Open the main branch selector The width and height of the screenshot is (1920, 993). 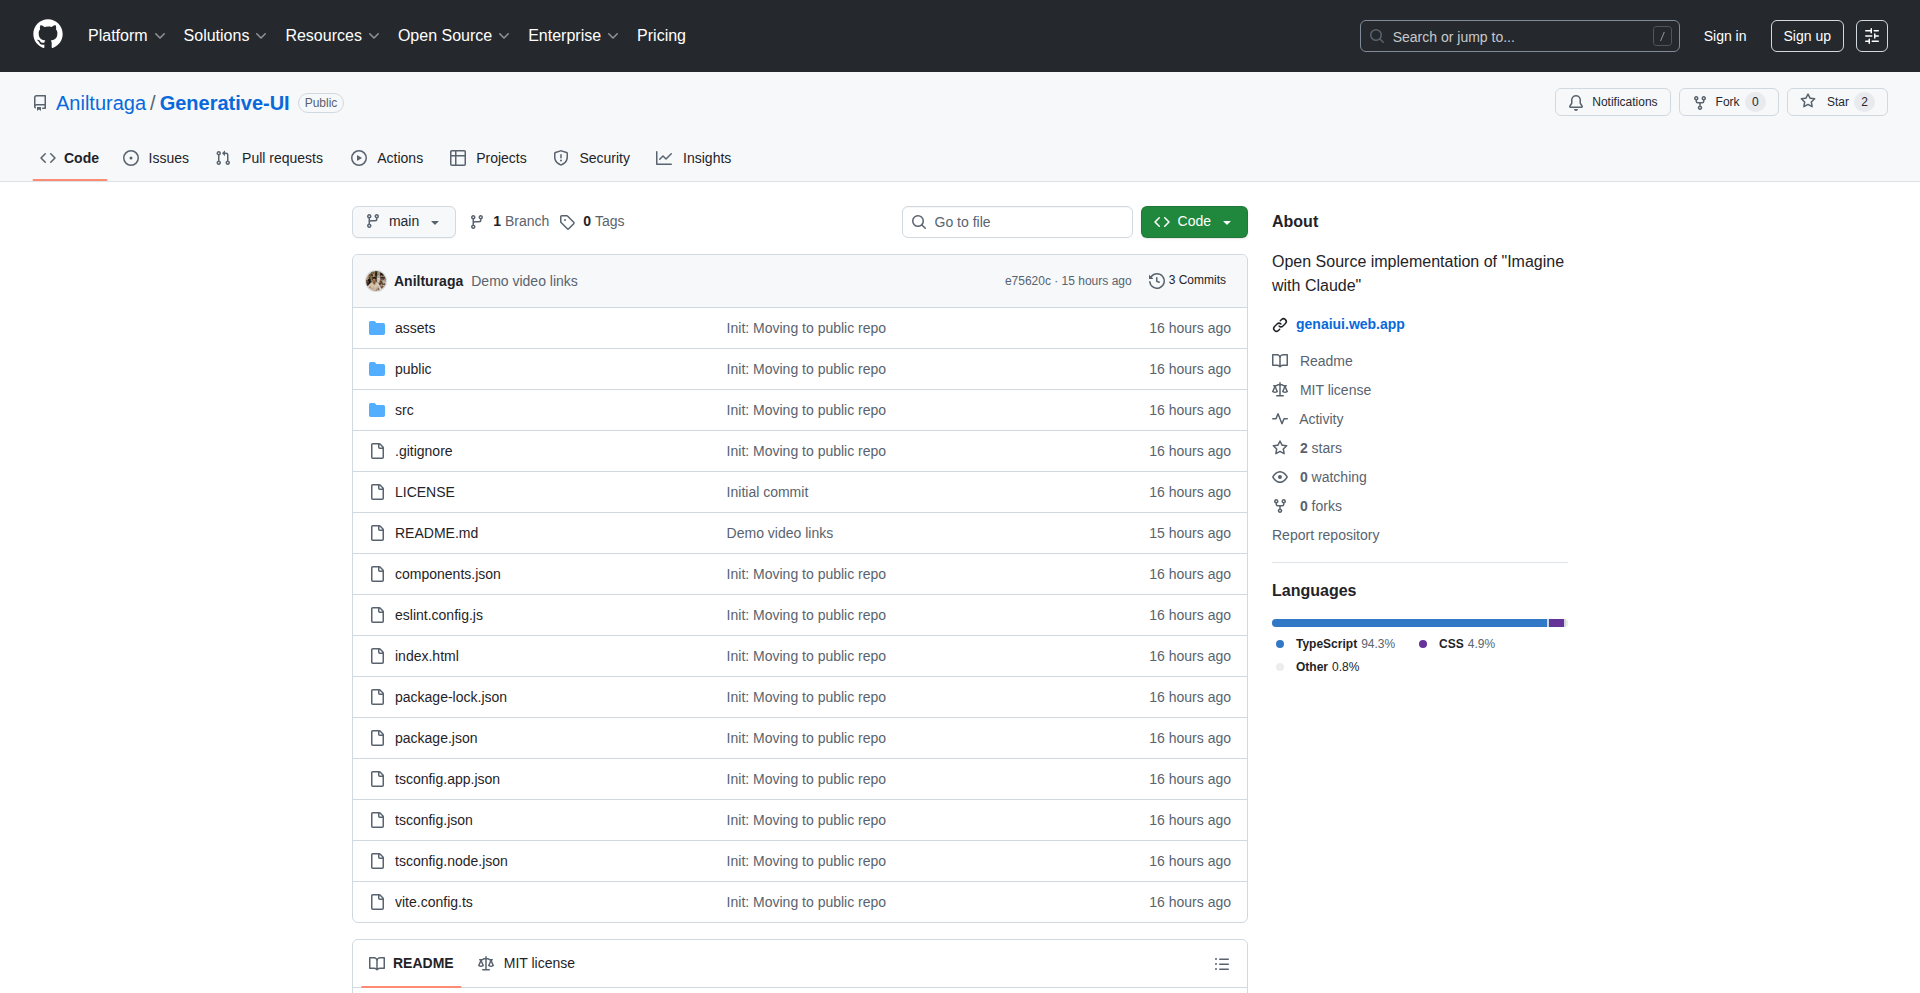(x=403, y=221)
